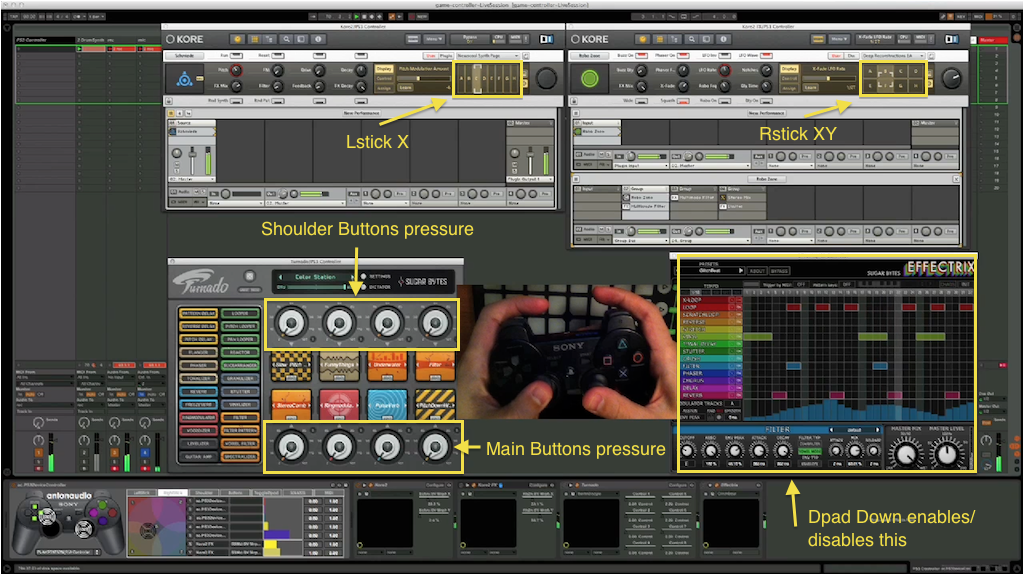Open the Menu dropdown in left KORE
This screenshot has width=1024, height=575.
pos(434,39)
